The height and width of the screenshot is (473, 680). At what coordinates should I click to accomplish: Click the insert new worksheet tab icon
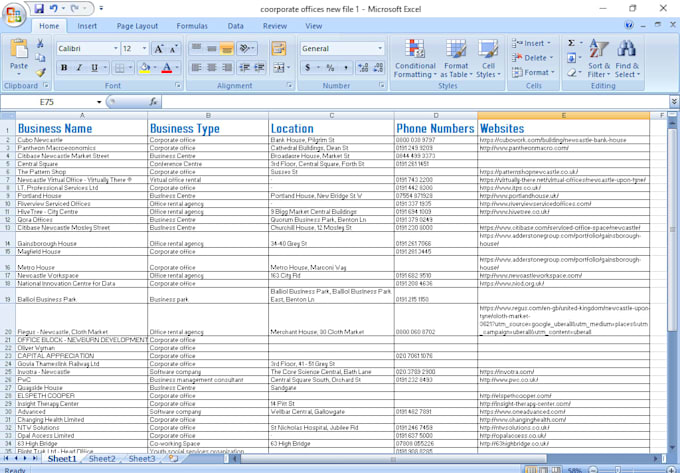click(x=173, y=459)
